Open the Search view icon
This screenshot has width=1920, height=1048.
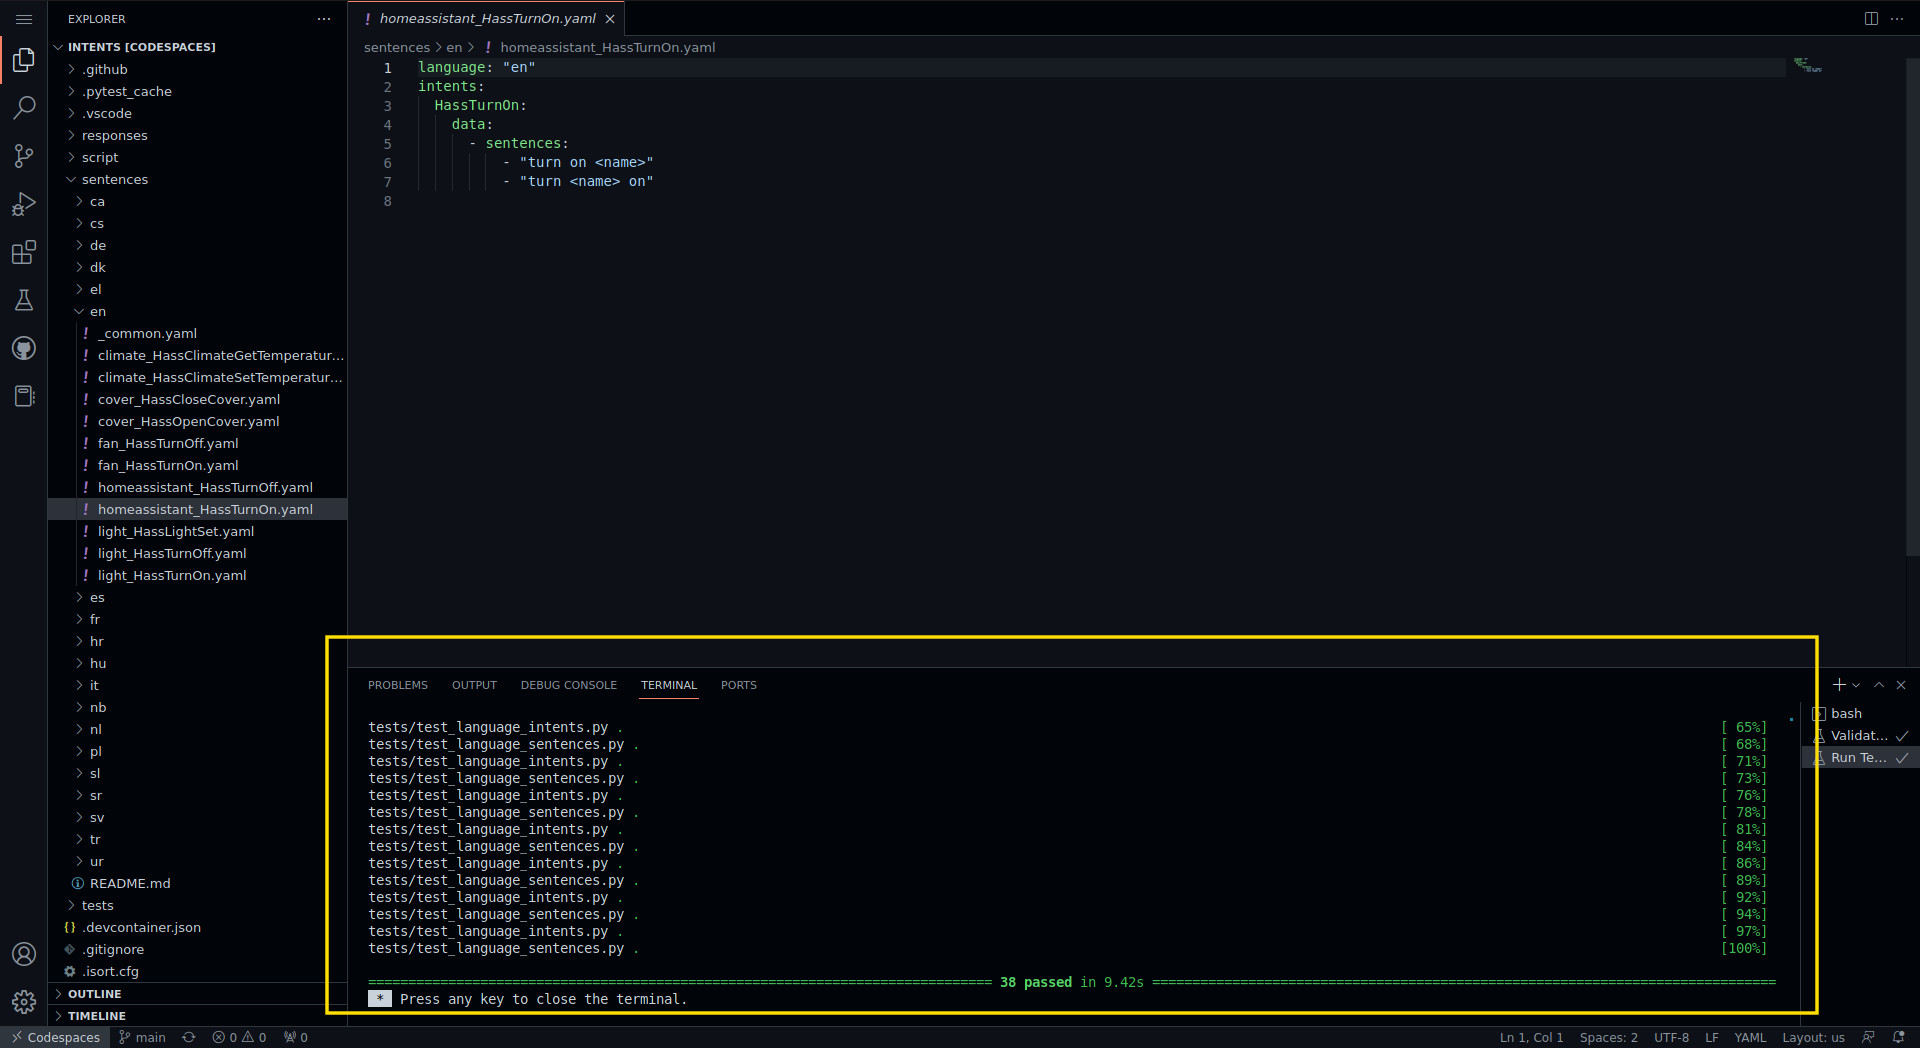[24, 108]
